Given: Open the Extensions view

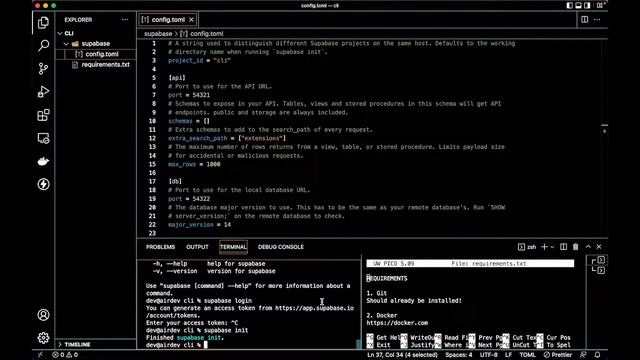Looking at the screenshot, I should 43,115.
